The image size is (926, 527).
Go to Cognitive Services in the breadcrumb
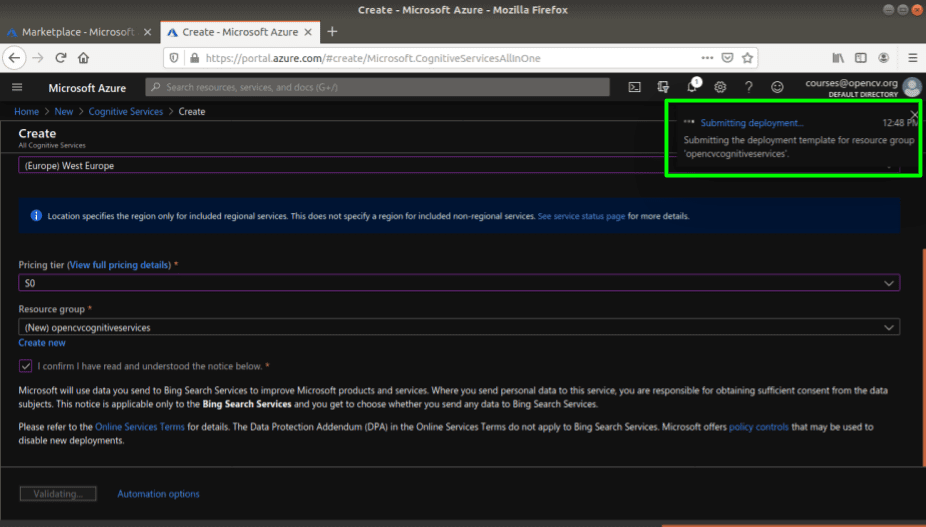126,112
